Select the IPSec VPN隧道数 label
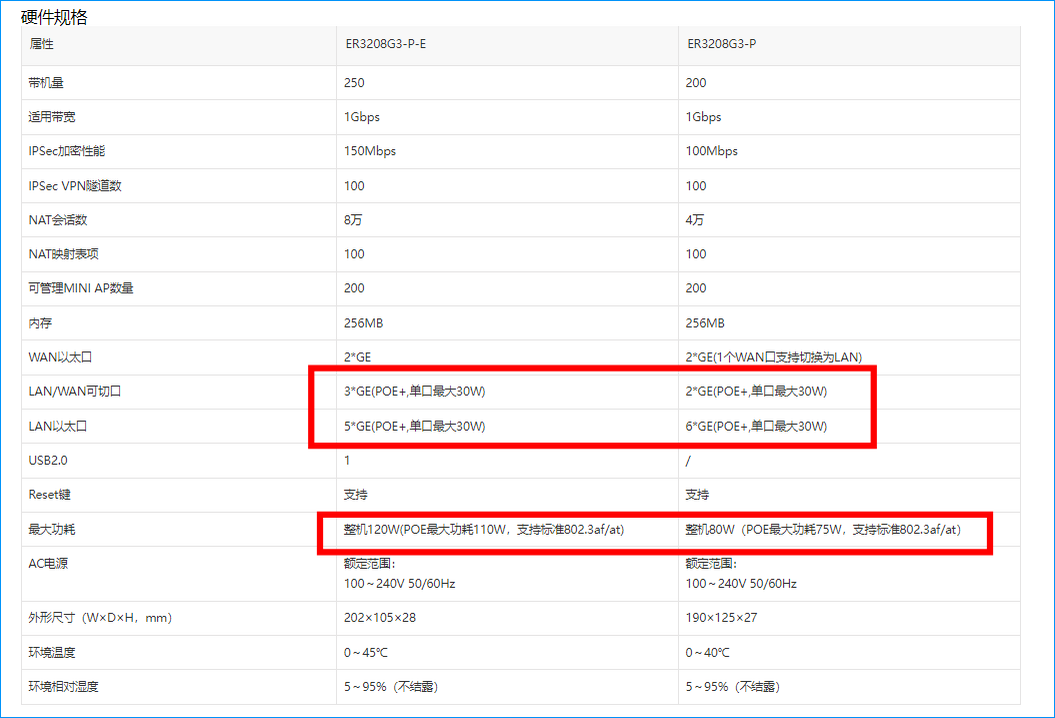 click(75, 186)
